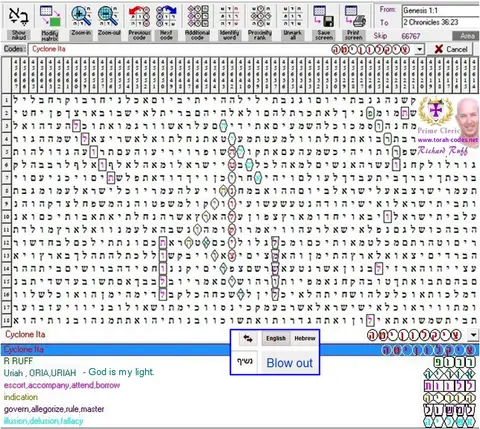The width and height of the screenshot is (480, 429).
Task: Open the Codes dropdown arrow
Action: coord(420,50)
